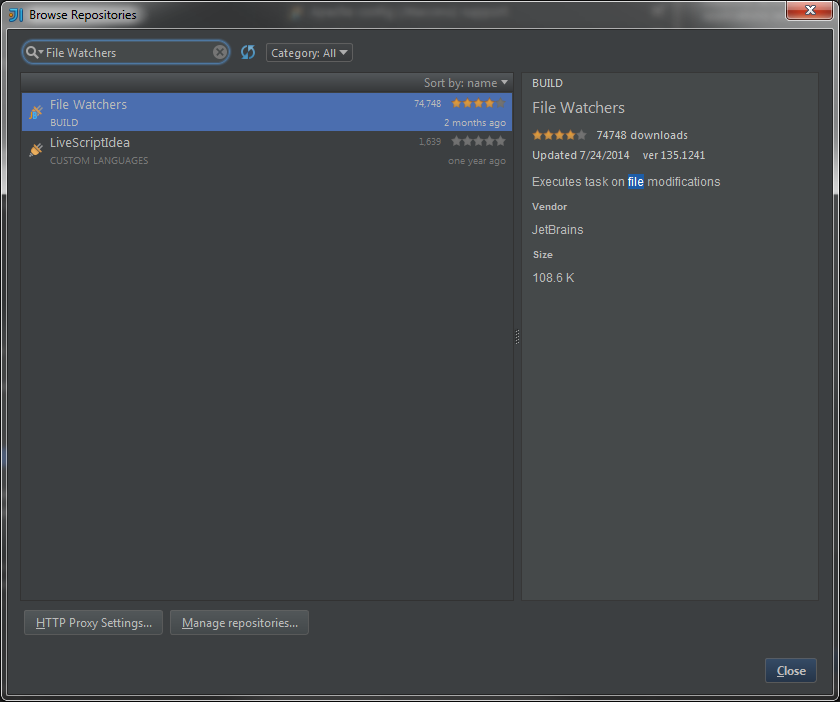Click inside the File Watchers search field
The height and width of the screenshot is (702, 840).
click(x=128, y=53)
